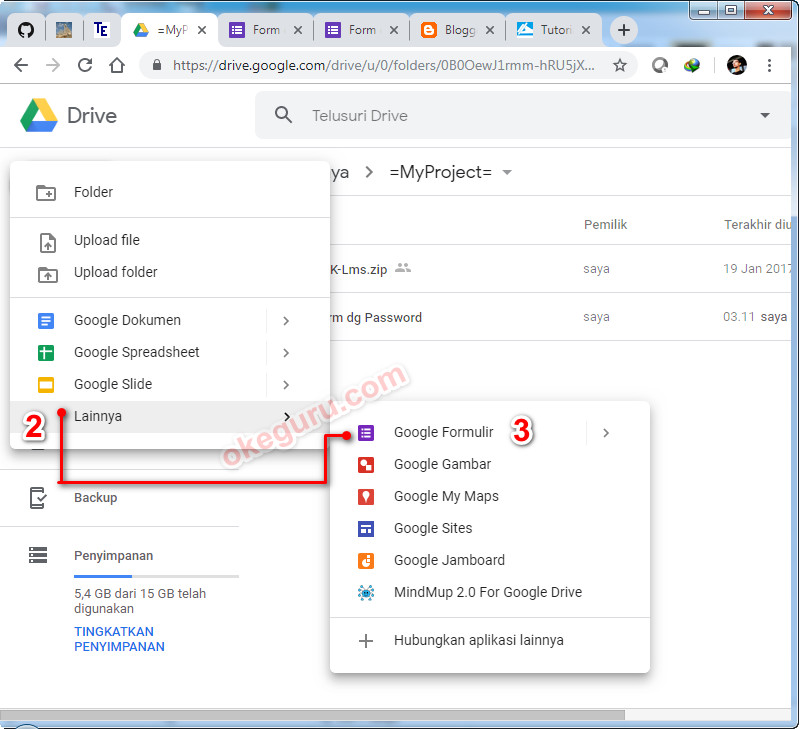The width and height of the screenshot is (799, 729).
Task: Open the TE pinned tab
Action: coord(101,30)
